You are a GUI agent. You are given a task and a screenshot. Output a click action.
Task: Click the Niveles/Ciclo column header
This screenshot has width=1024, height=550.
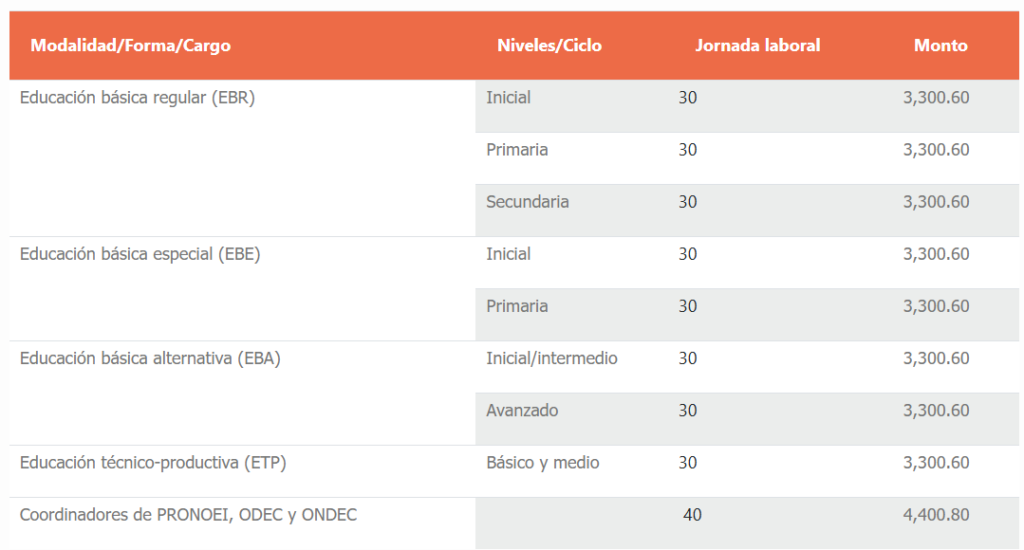[549, 45]
